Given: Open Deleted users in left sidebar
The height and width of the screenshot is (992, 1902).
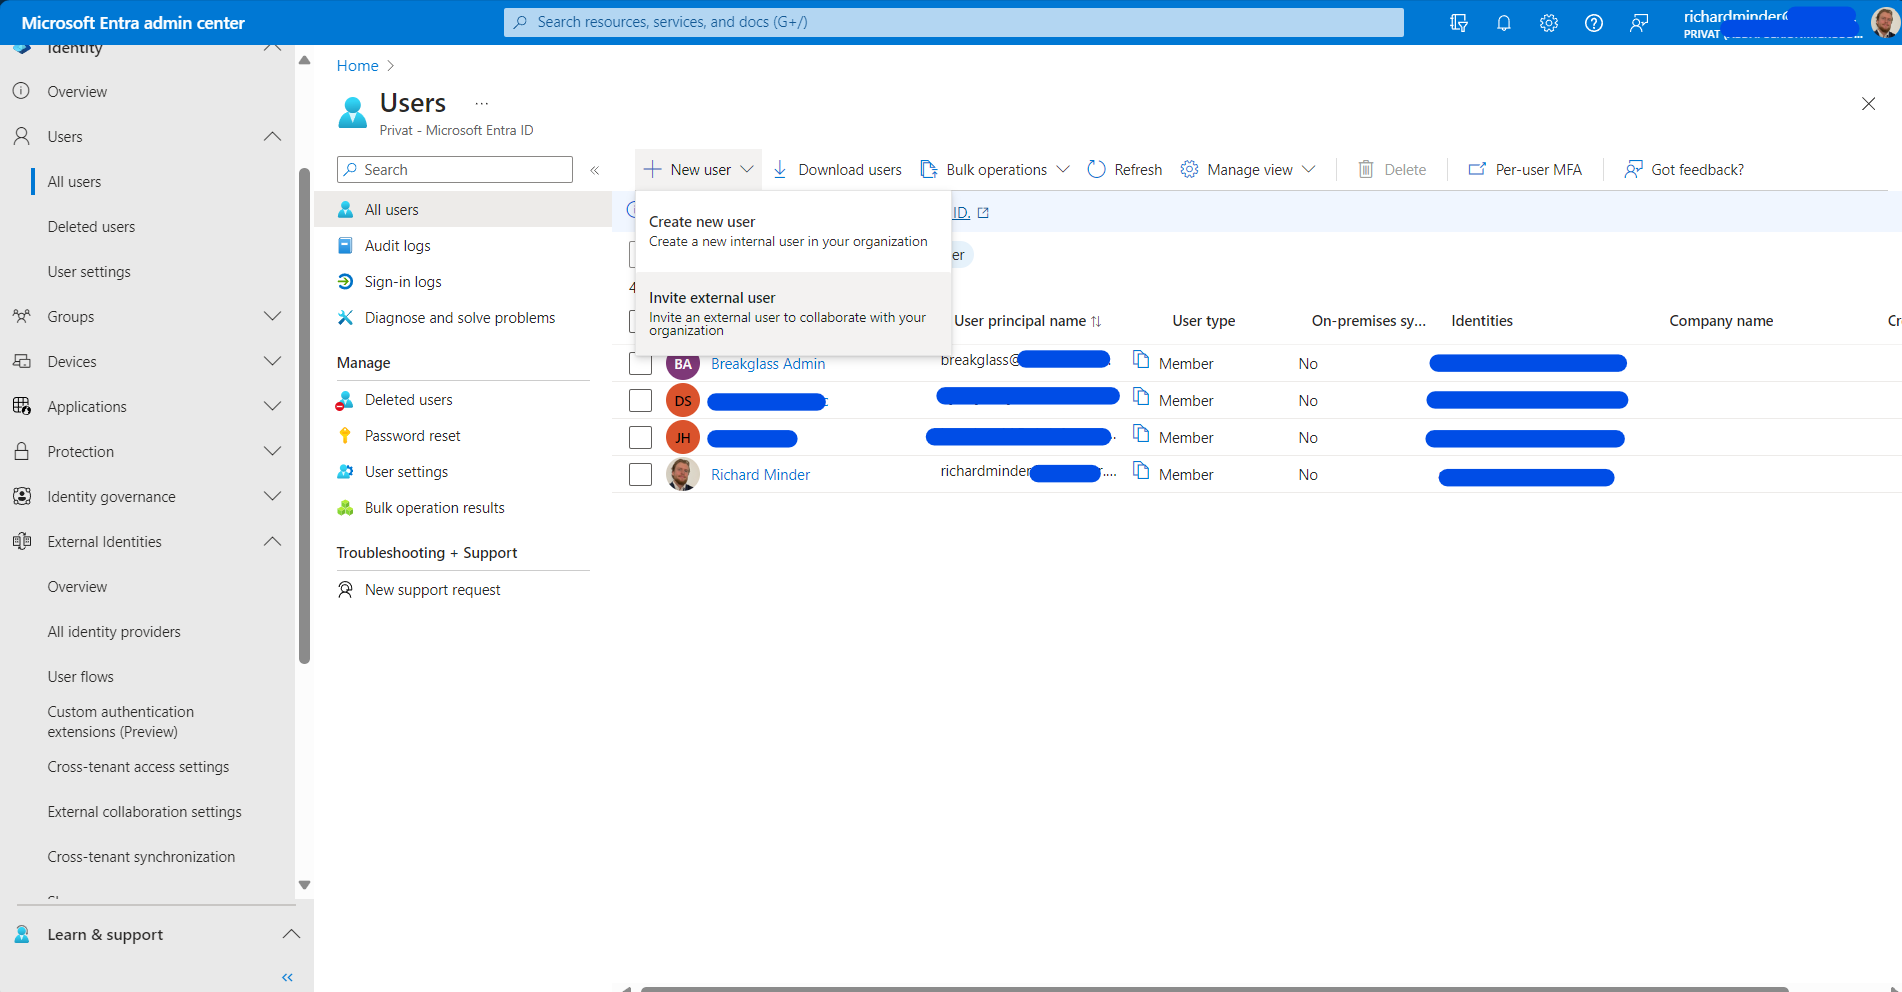Looking at the screenshot, I should 91,227.
